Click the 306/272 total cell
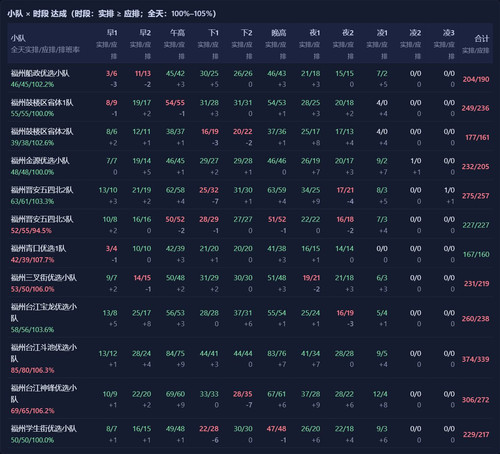Image resolution: width=500 pixels, height=454 pixels. click(475, 400)
